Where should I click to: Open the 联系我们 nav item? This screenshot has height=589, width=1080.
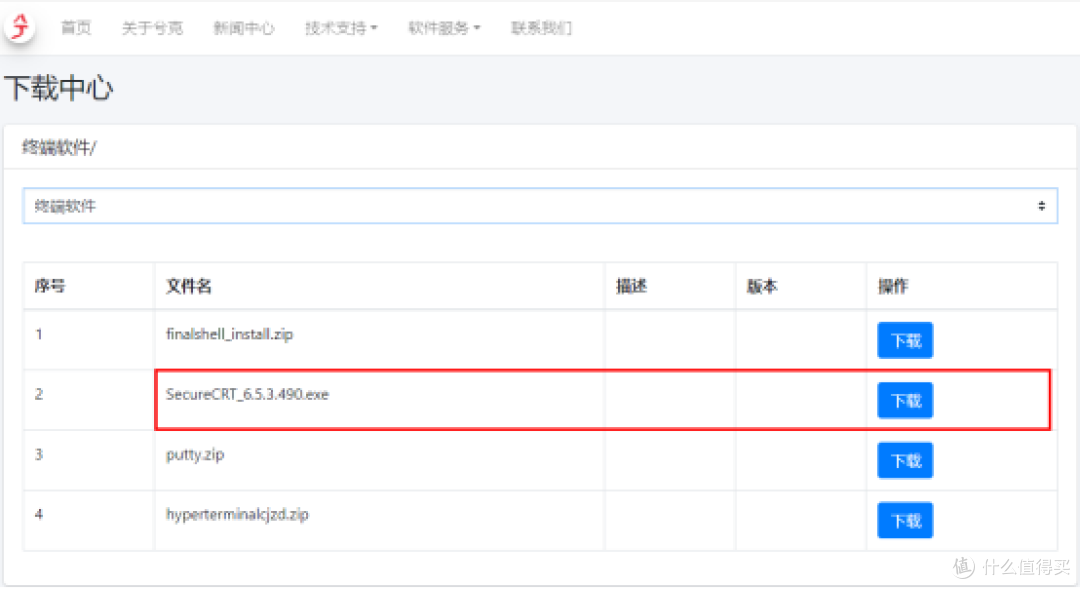[541, 28]
